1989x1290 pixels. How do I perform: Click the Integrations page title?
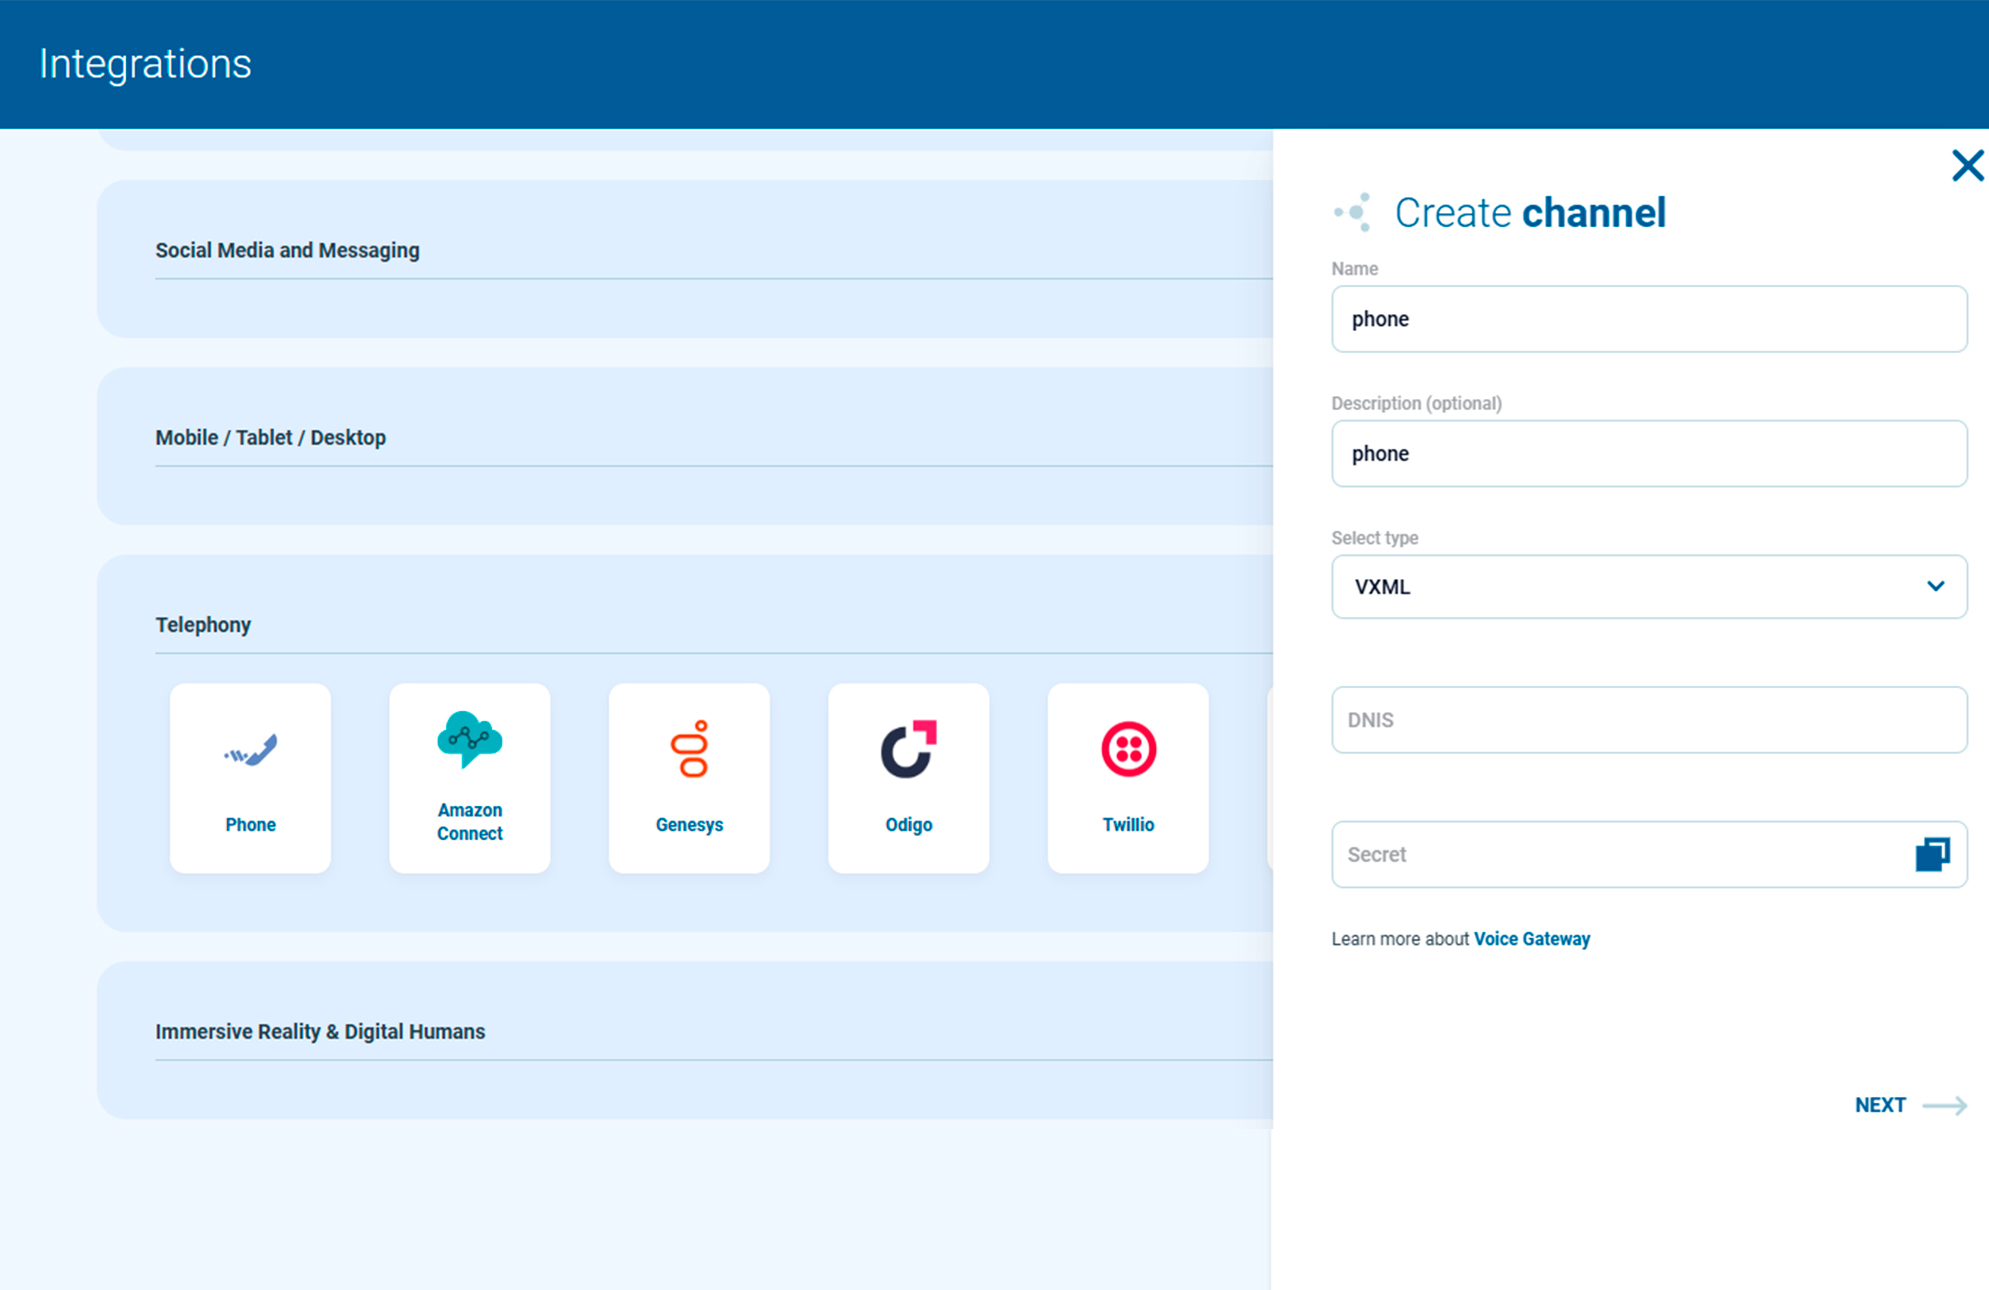click(x=145, y=64)
